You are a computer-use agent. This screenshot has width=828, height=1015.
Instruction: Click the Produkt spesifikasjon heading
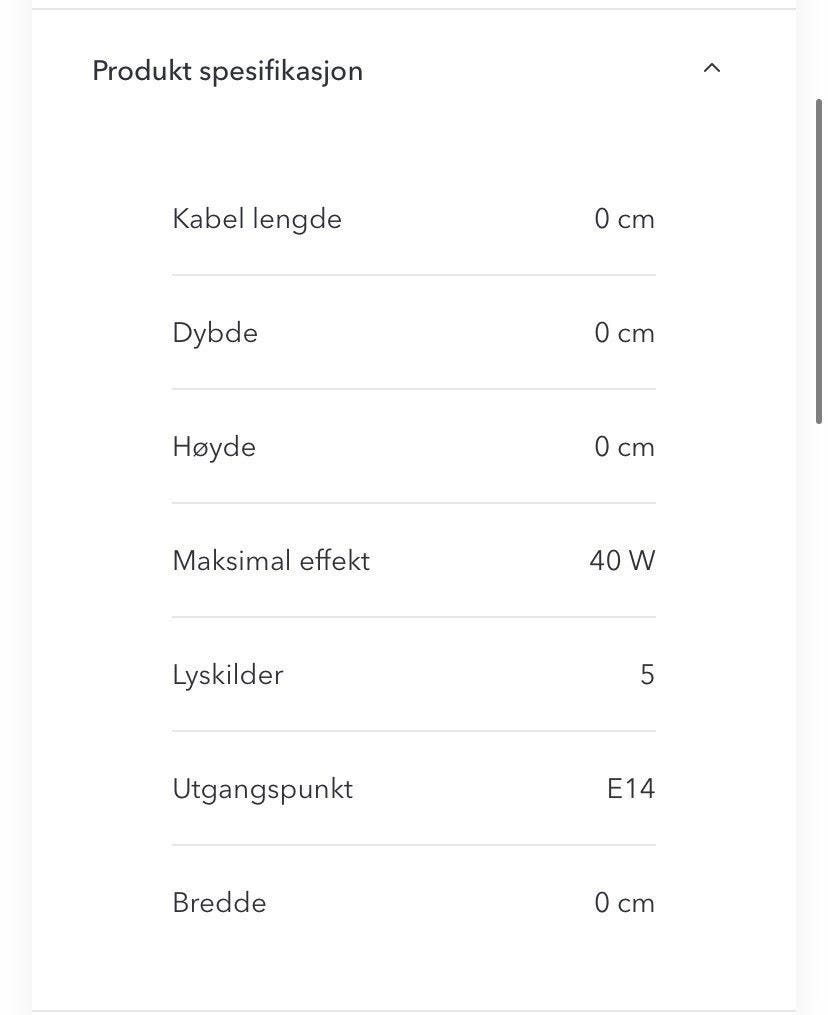click(x=227, y=71)
